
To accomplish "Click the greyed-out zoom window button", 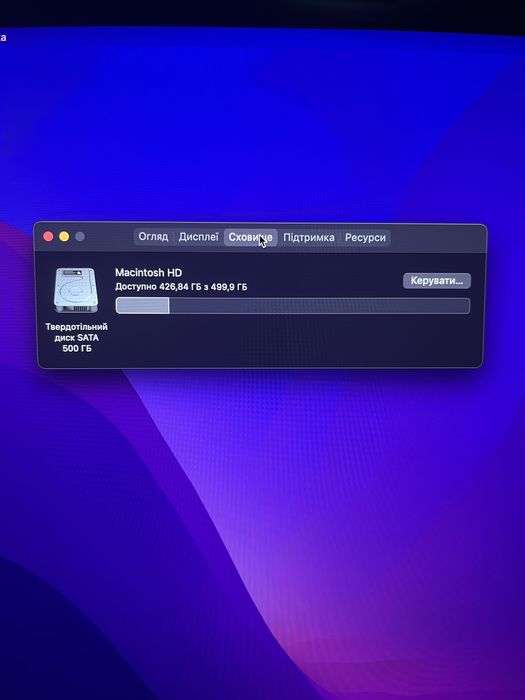I will point(80,237).
